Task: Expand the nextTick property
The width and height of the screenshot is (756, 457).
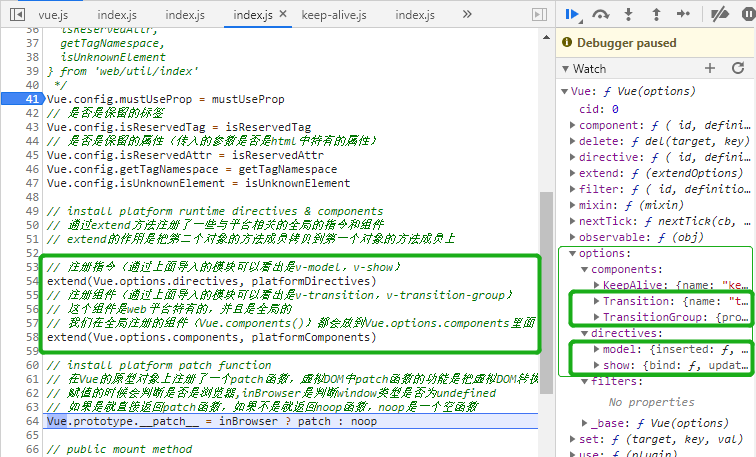Action: [x=572, y=221]
